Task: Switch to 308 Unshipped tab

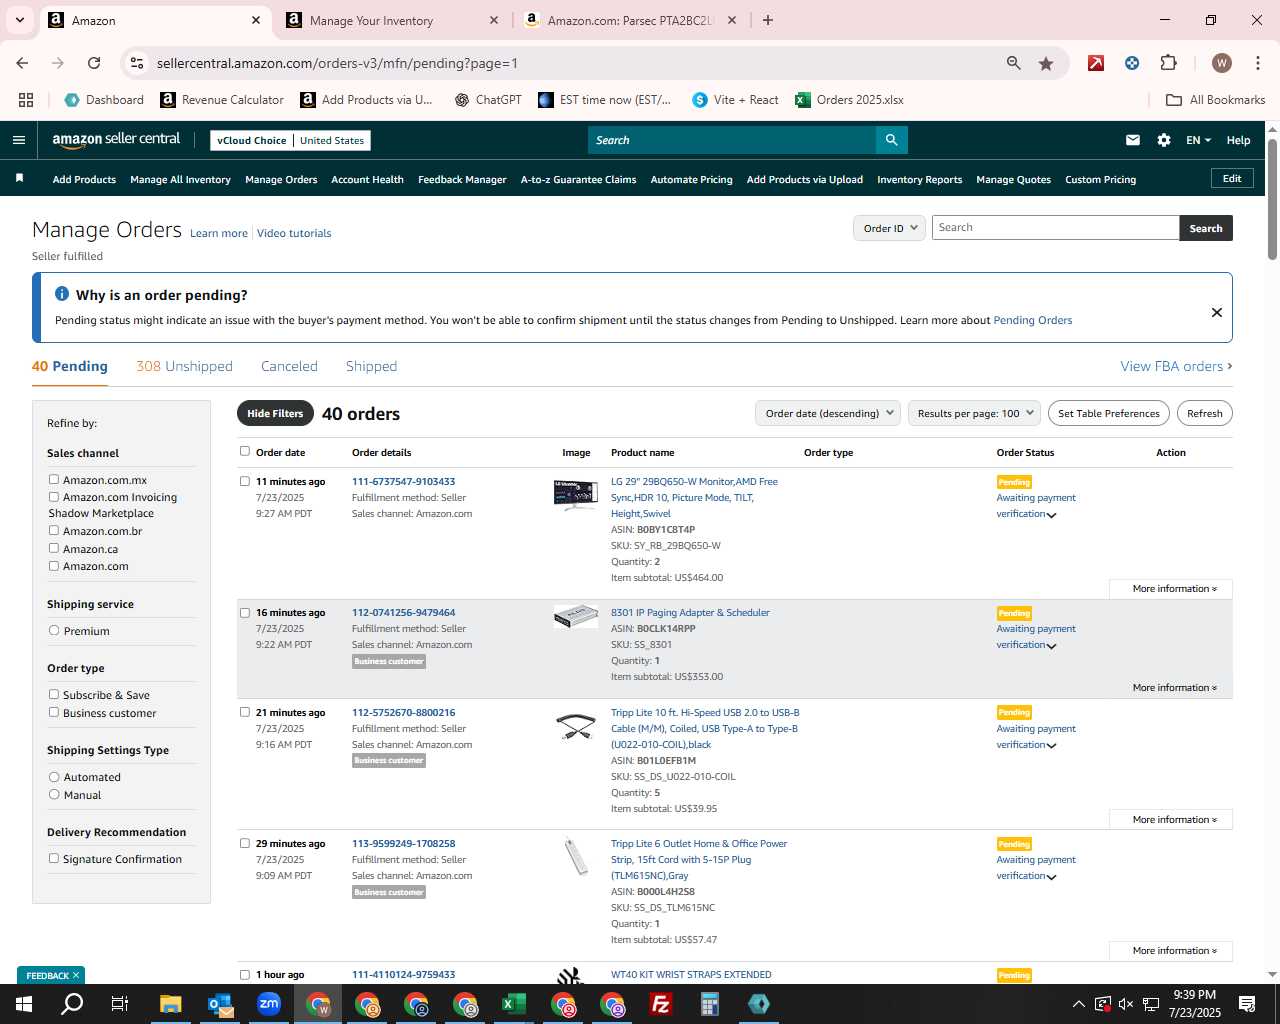Action: tap(184, 366)
